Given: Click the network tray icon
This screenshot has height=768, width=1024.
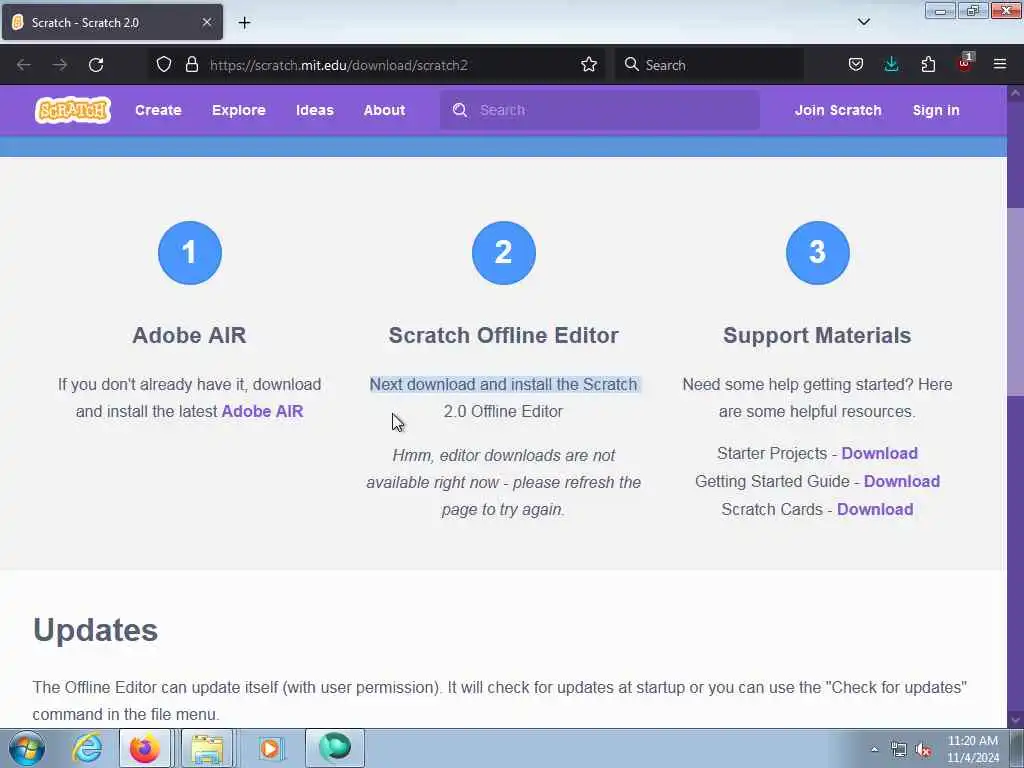Looking at the screenshot, I should point(899,750).
